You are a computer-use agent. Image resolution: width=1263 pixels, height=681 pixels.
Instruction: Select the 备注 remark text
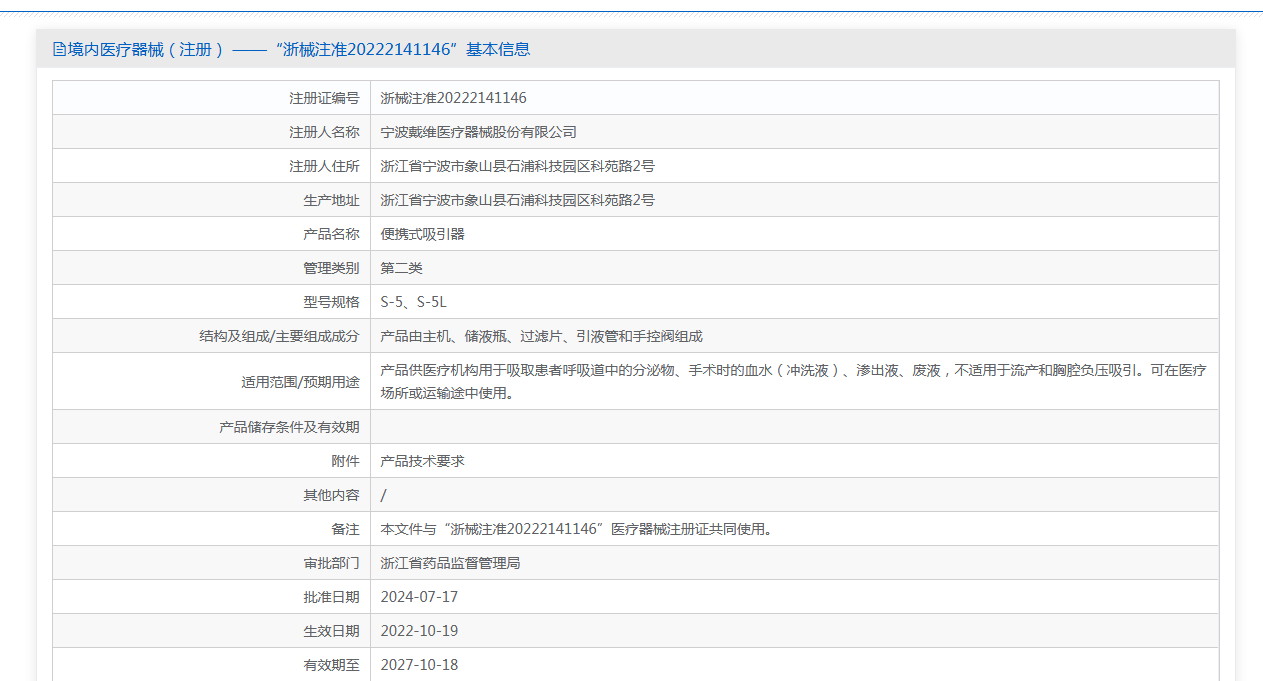577,529
